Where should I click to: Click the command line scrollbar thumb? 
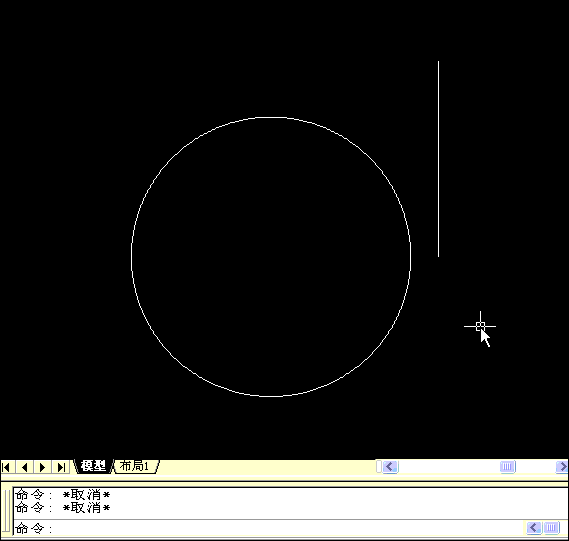pyautogui.click(x=552, y=528)
